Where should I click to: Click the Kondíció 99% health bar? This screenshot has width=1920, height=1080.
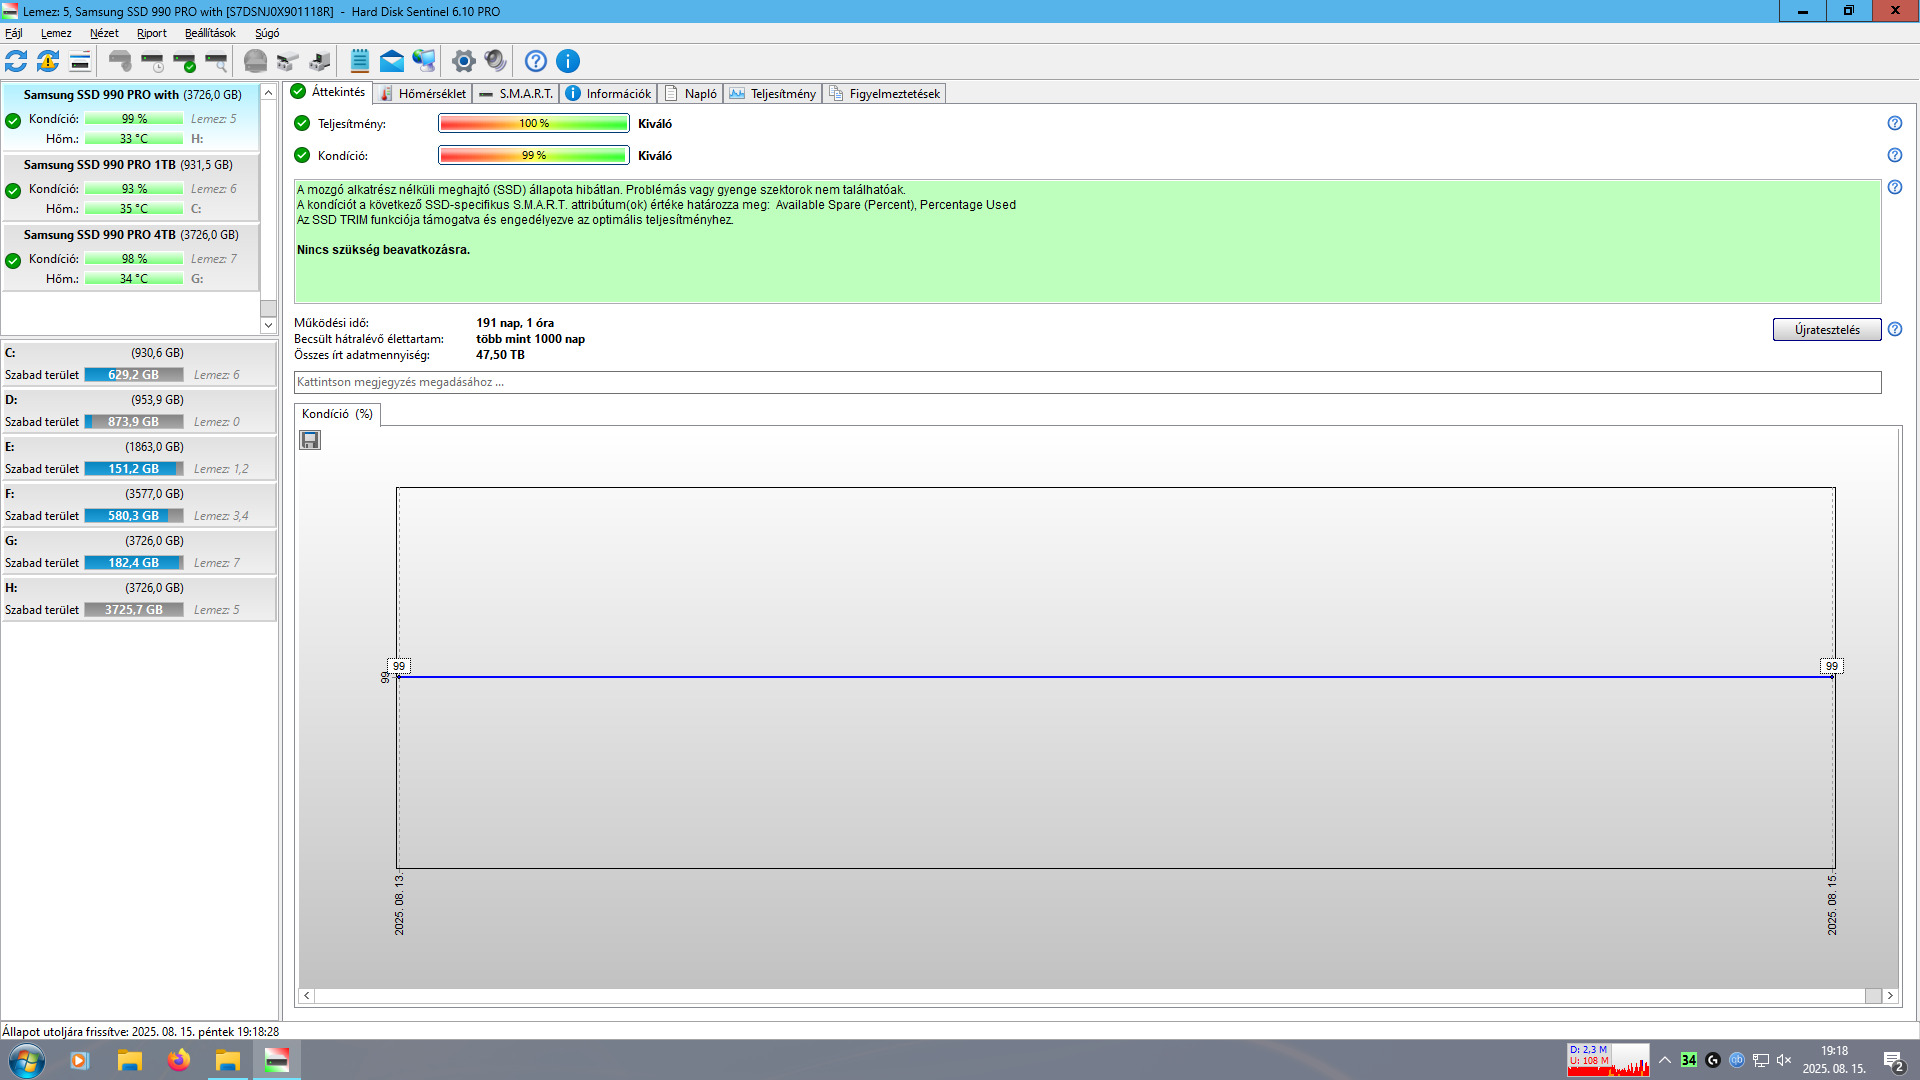(533, 155)
